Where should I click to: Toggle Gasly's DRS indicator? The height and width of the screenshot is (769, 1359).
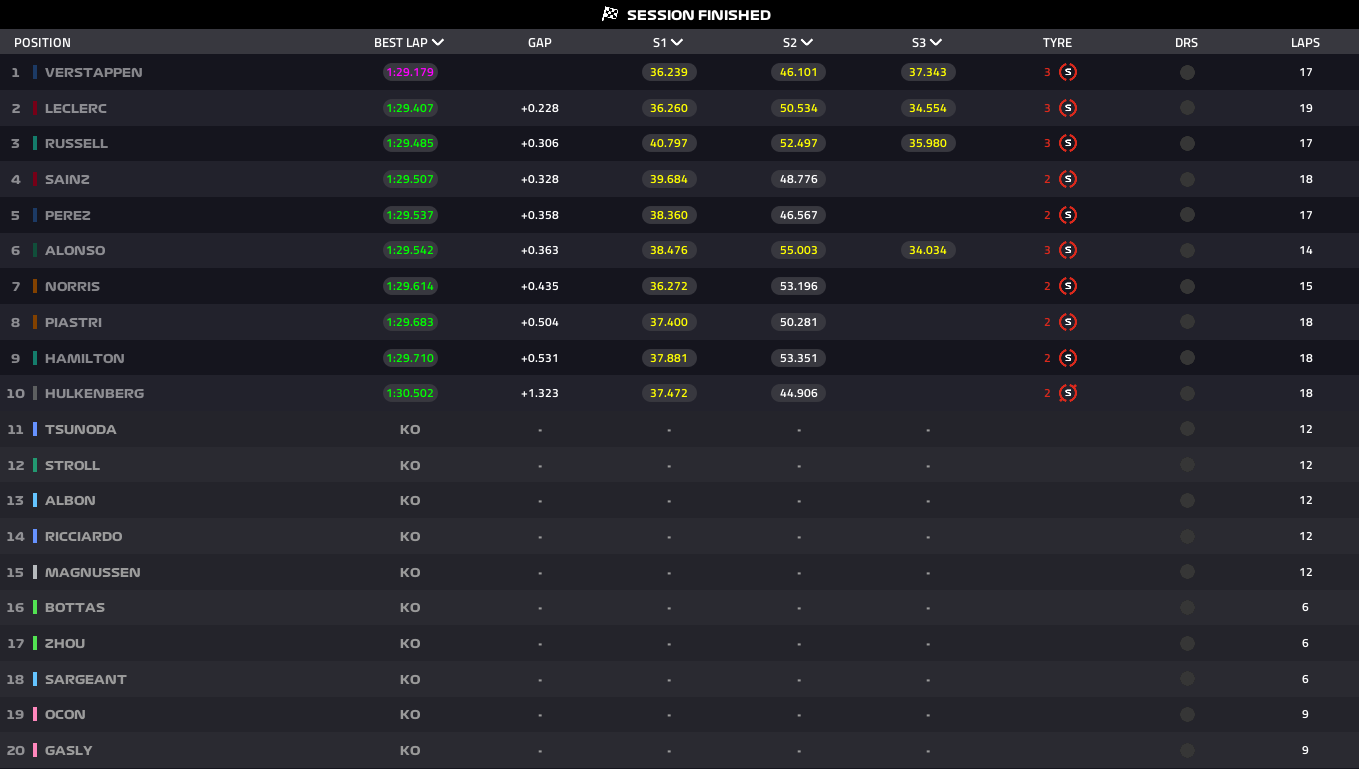[x=1187, y=750]
